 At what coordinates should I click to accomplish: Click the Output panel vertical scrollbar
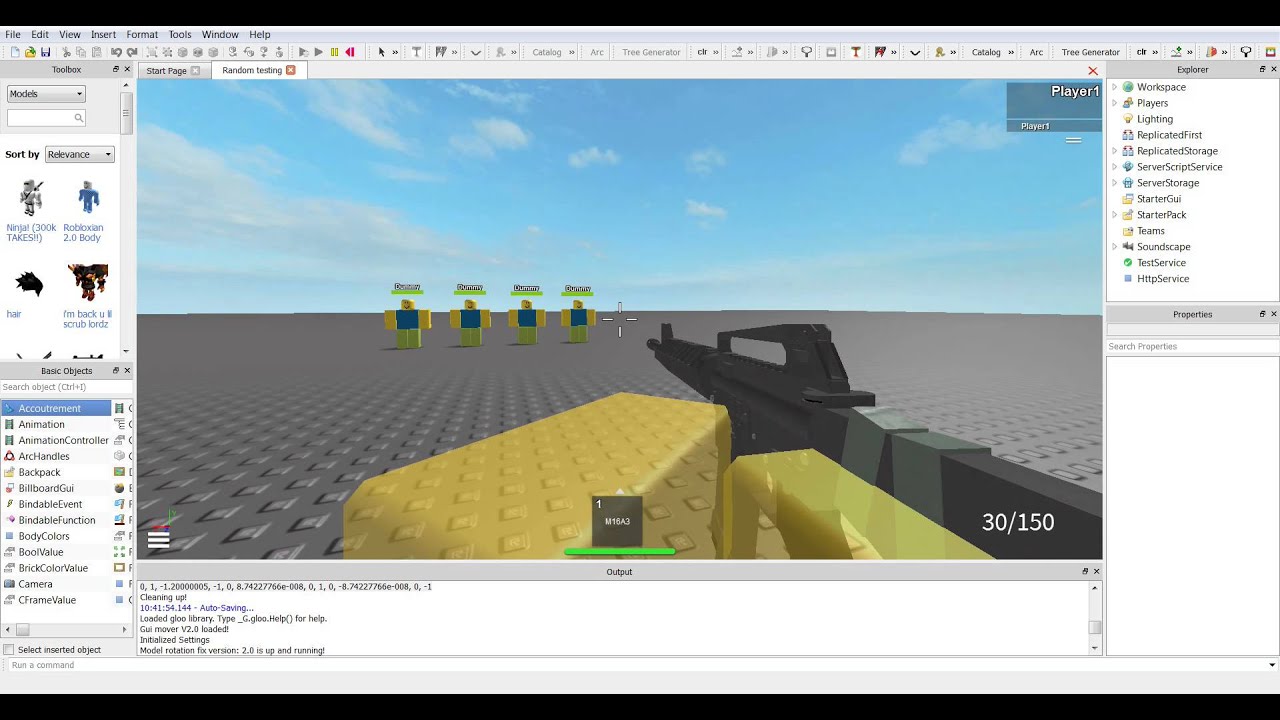1095,618
